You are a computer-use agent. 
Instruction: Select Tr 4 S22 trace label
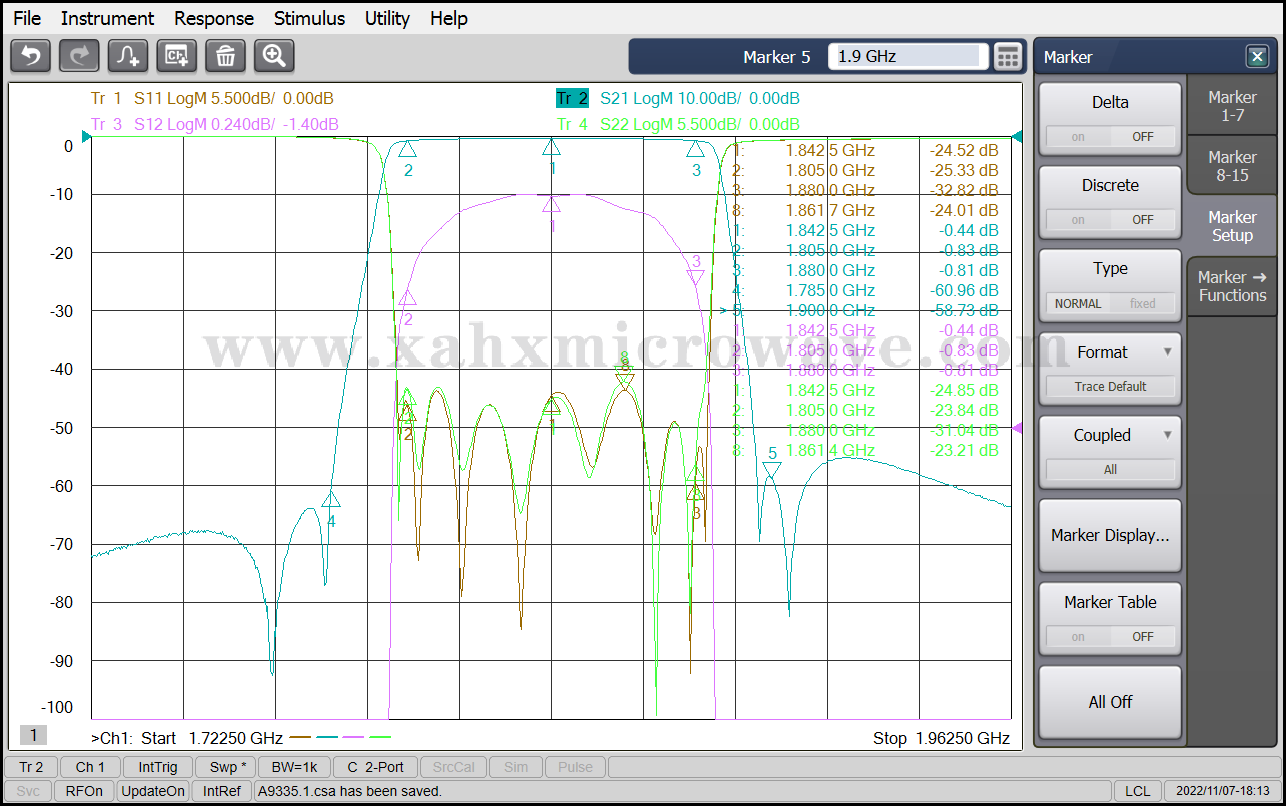pos(678,124)
